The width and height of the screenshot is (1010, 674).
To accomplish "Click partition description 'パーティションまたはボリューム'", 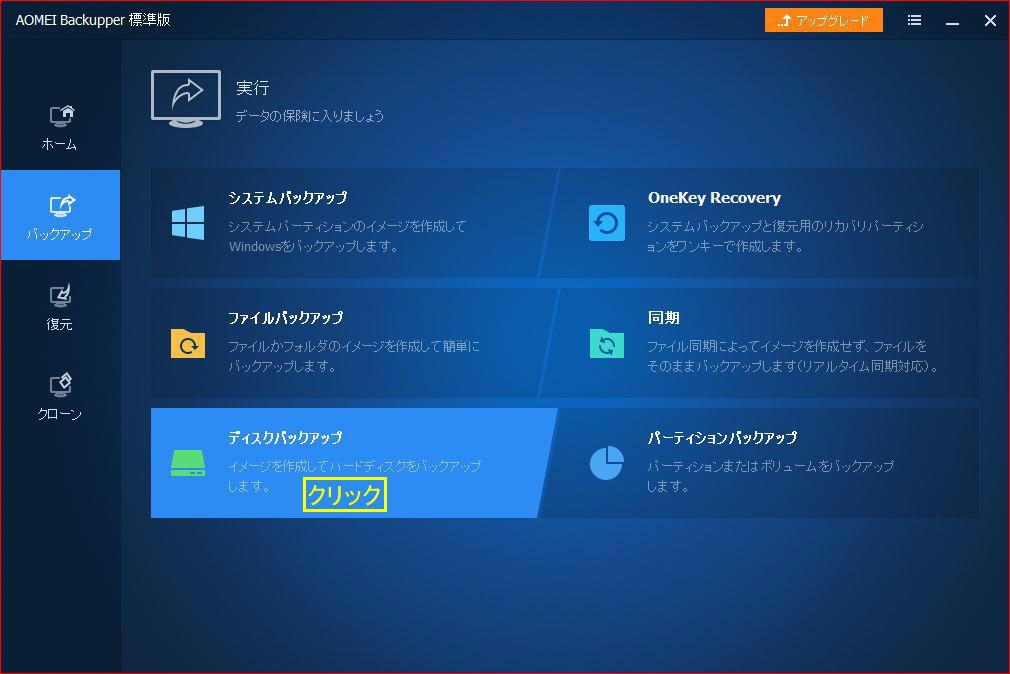I will tap(770, 476).
